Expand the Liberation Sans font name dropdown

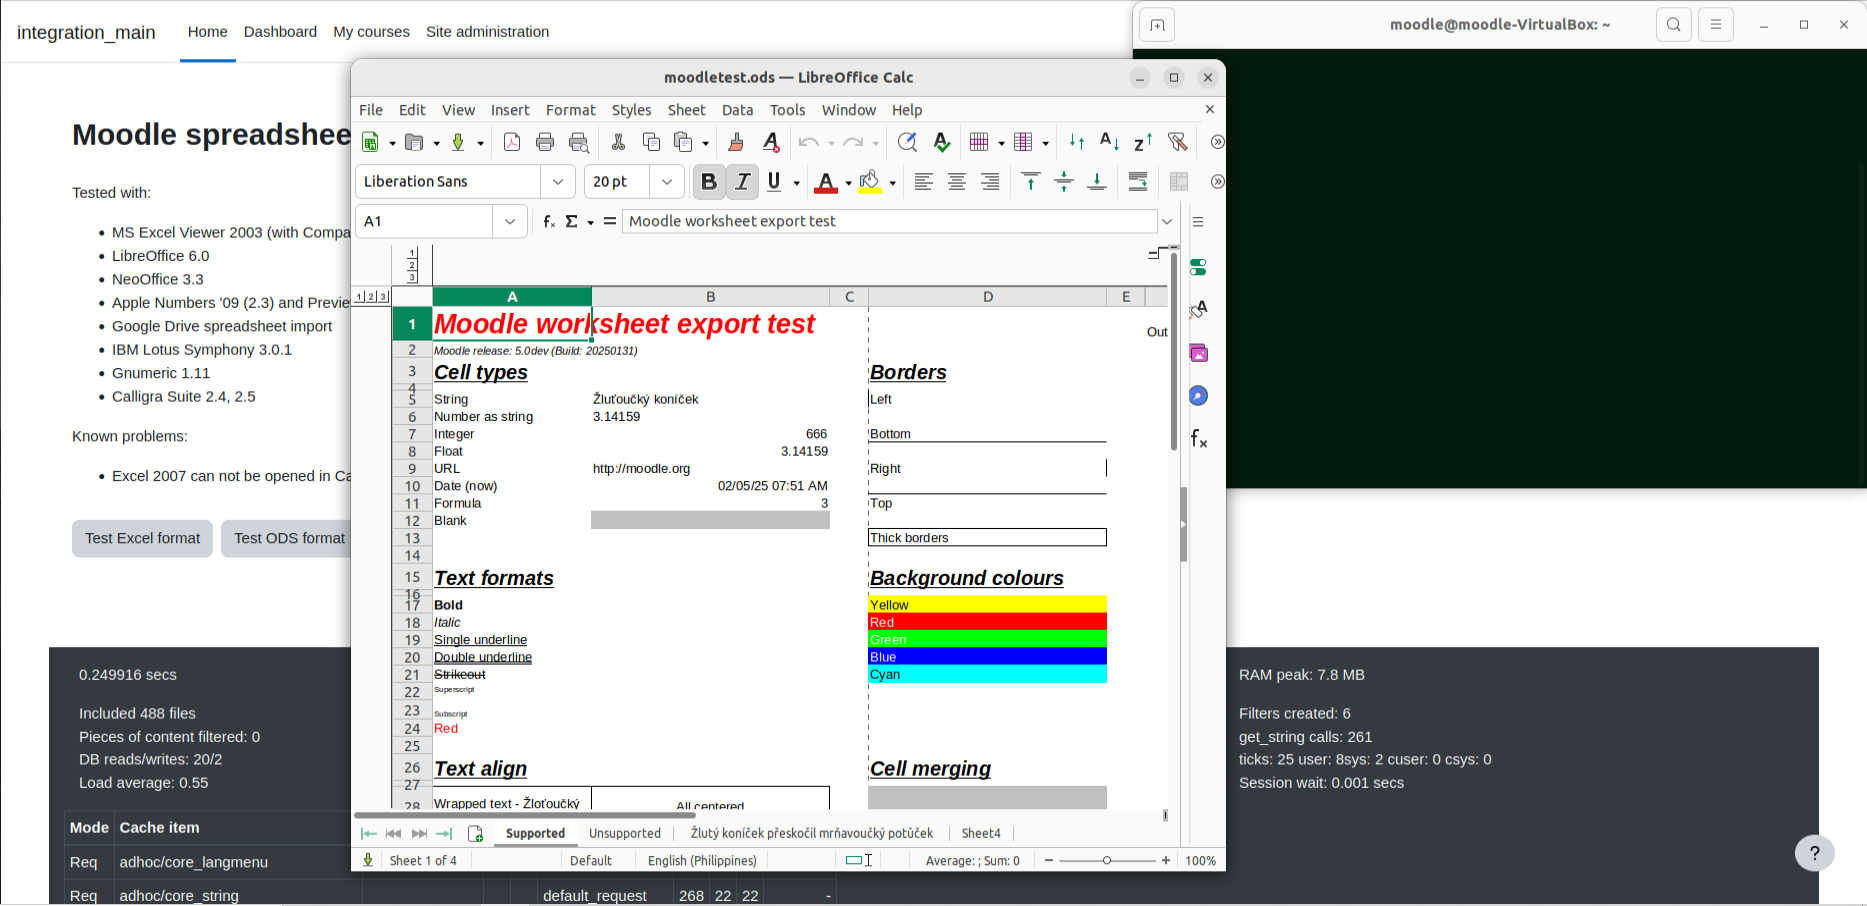558,181
